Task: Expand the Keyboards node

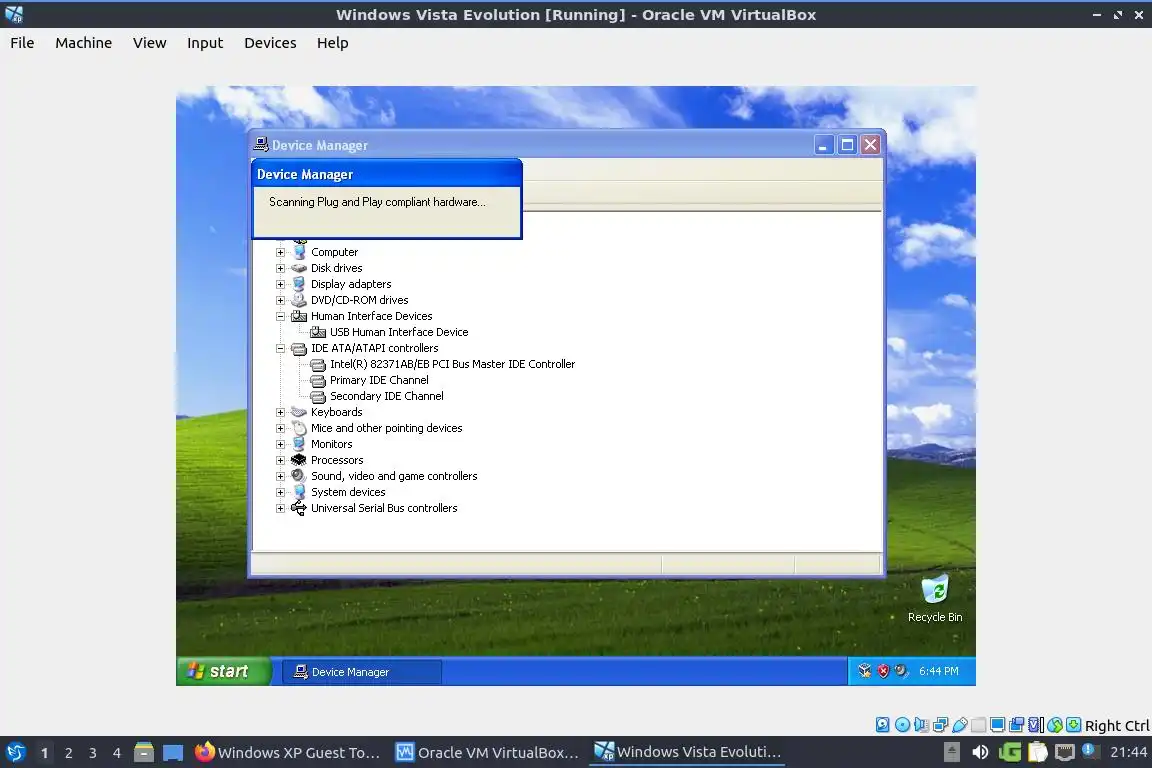Action: point(280,412)
